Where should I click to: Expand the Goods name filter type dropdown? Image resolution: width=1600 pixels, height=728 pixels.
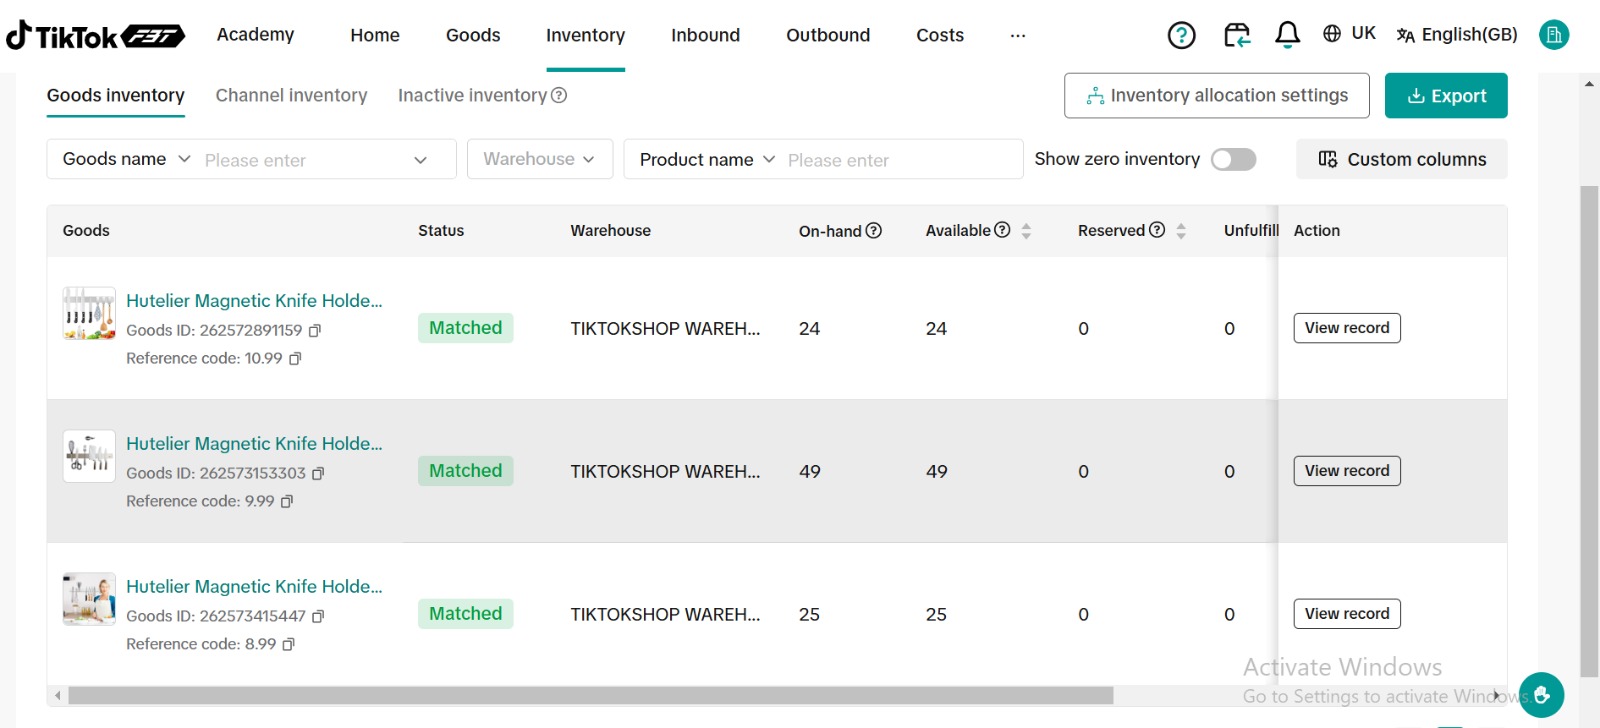click(x=126, y=159)
